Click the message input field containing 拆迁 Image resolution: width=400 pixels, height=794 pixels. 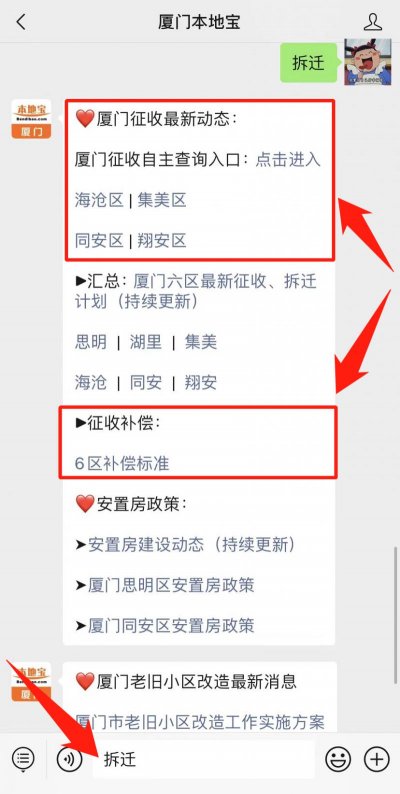point(203,759)
